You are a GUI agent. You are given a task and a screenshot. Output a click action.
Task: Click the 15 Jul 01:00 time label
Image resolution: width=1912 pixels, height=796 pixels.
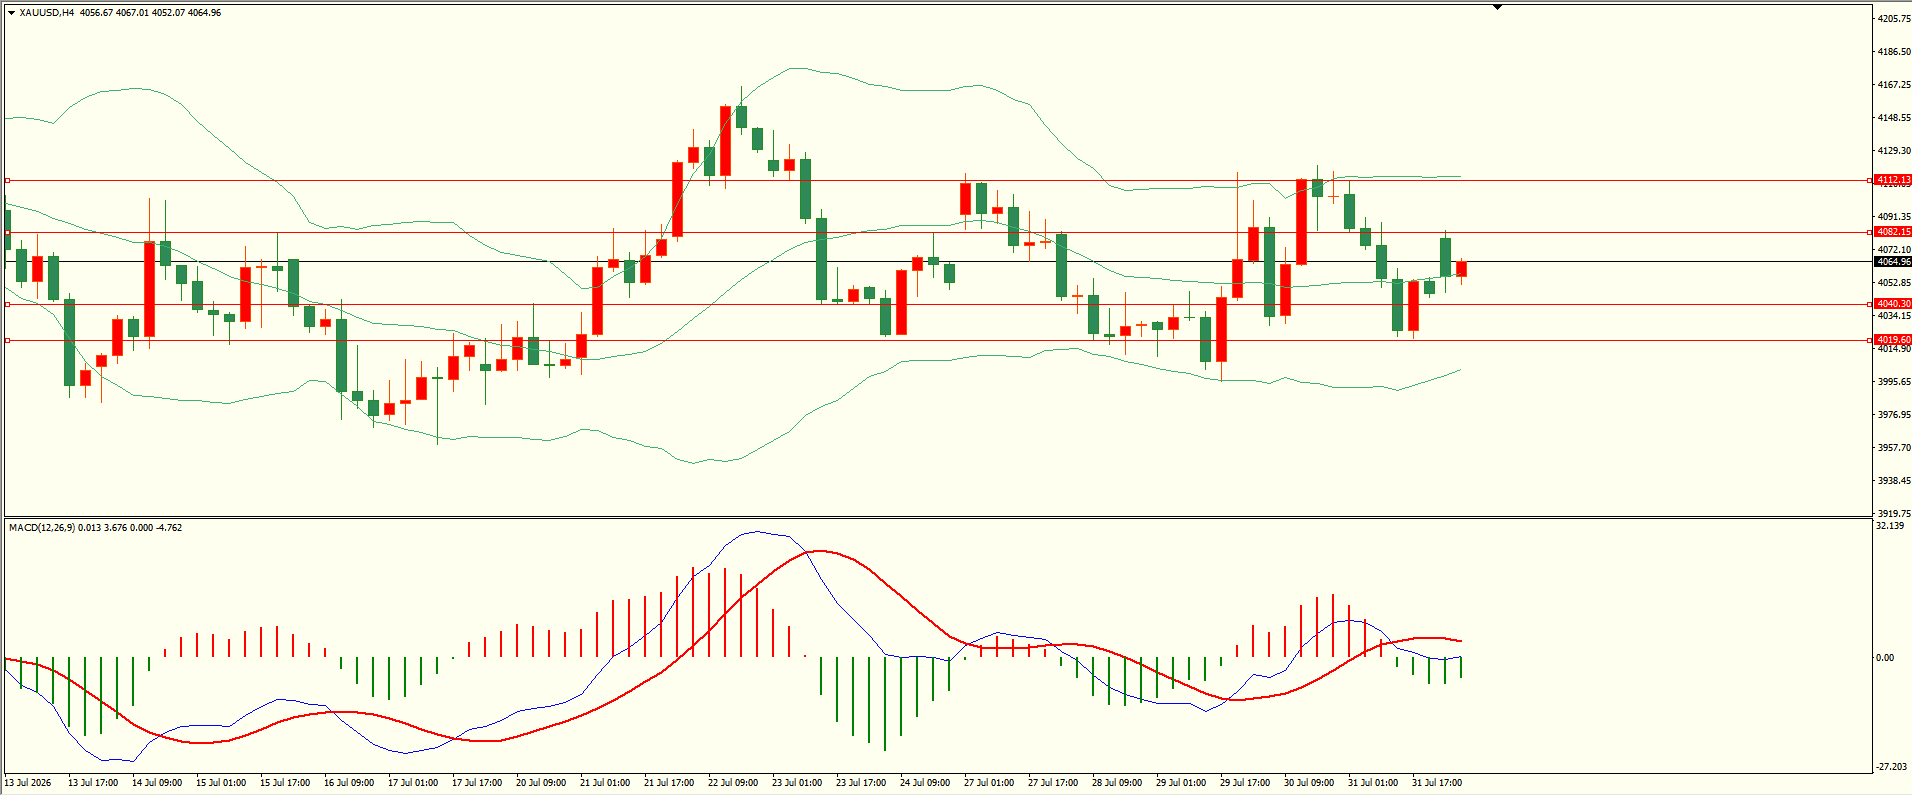[x=221, y=783]
